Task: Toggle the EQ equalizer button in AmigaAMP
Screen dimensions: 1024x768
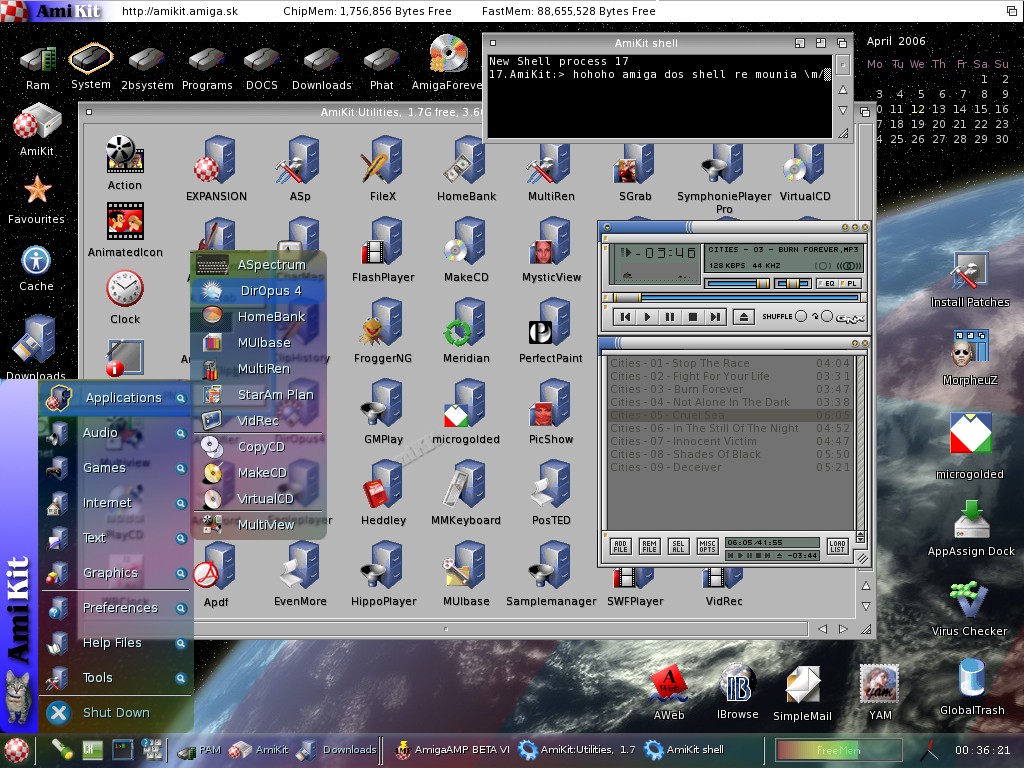Action: [x=828, y=283]
